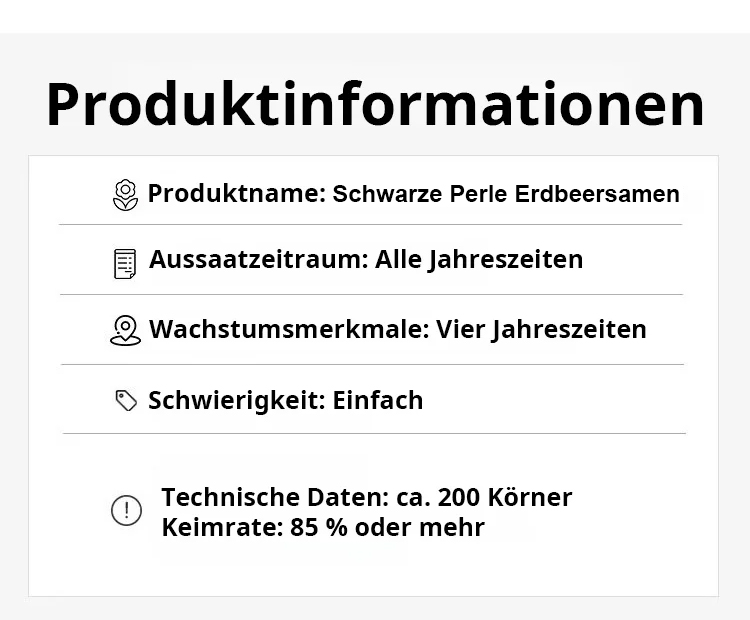Click the exclamation circle icon near Technische Daten
This screenshot has width=750, height=620.
pos(126,511)
